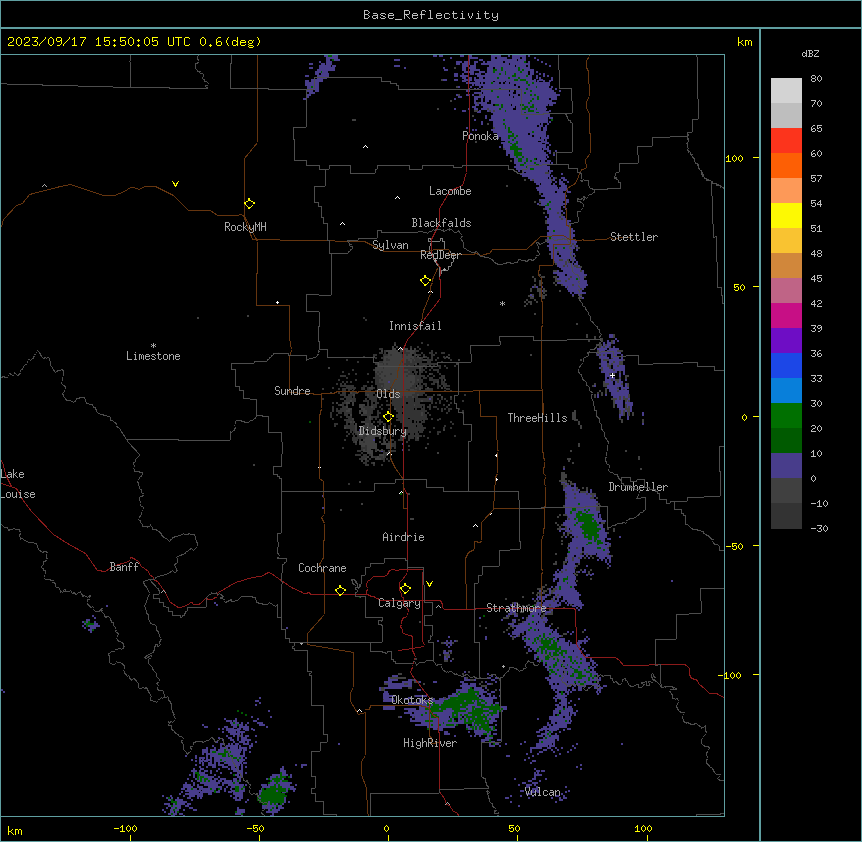
Task: Click the Blackfalds city label
Action: coord(441,223)
